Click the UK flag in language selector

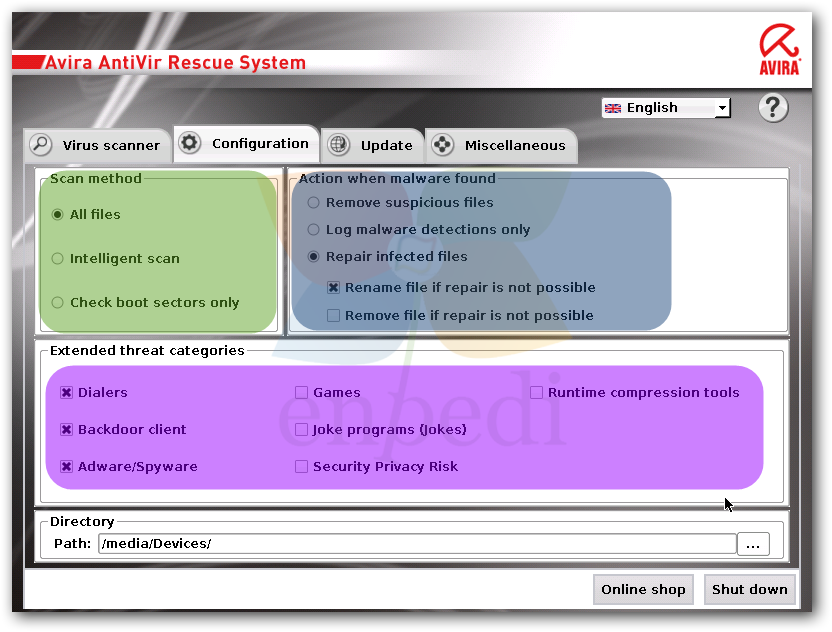pyautogui.click(x=613, y=108)
